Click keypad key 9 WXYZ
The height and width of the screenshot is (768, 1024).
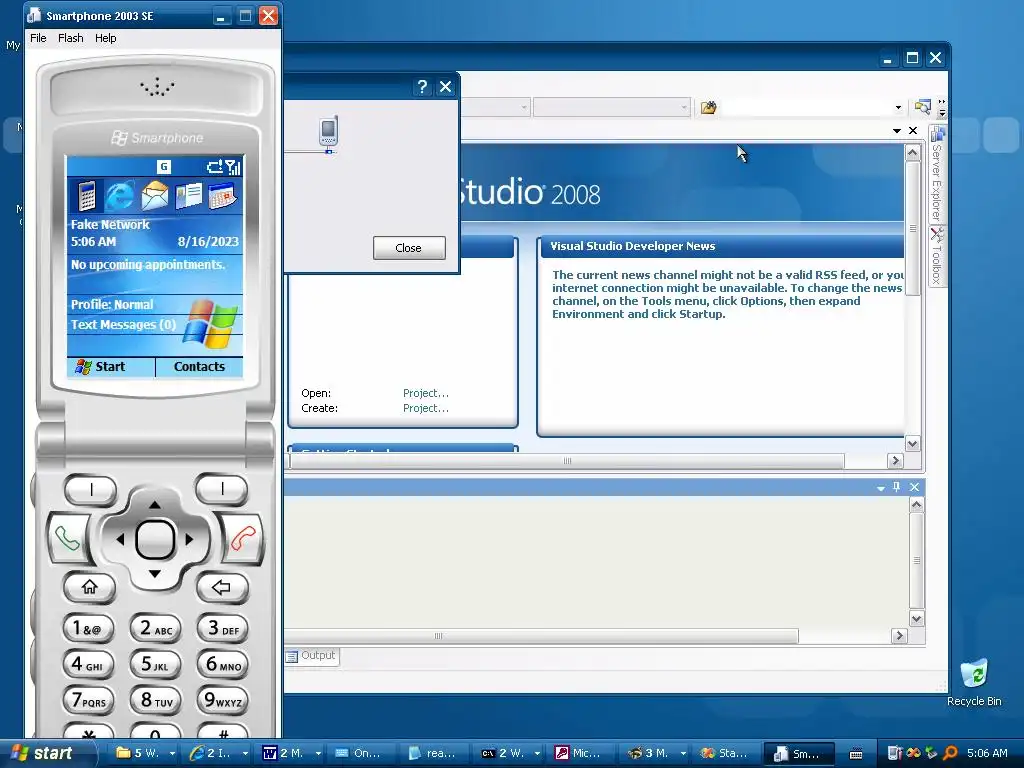pyautogui.click(x=223, y=701)
